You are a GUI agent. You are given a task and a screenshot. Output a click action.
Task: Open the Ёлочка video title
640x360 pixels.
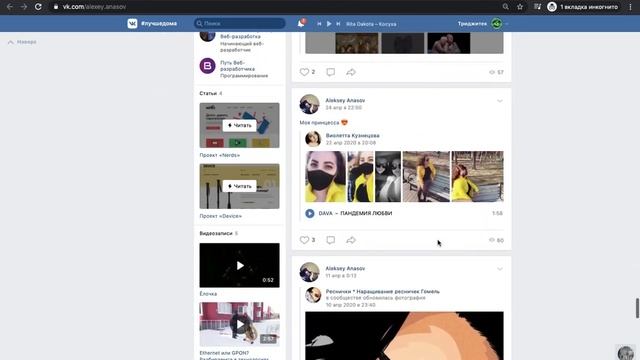click(x=208, y=293)
